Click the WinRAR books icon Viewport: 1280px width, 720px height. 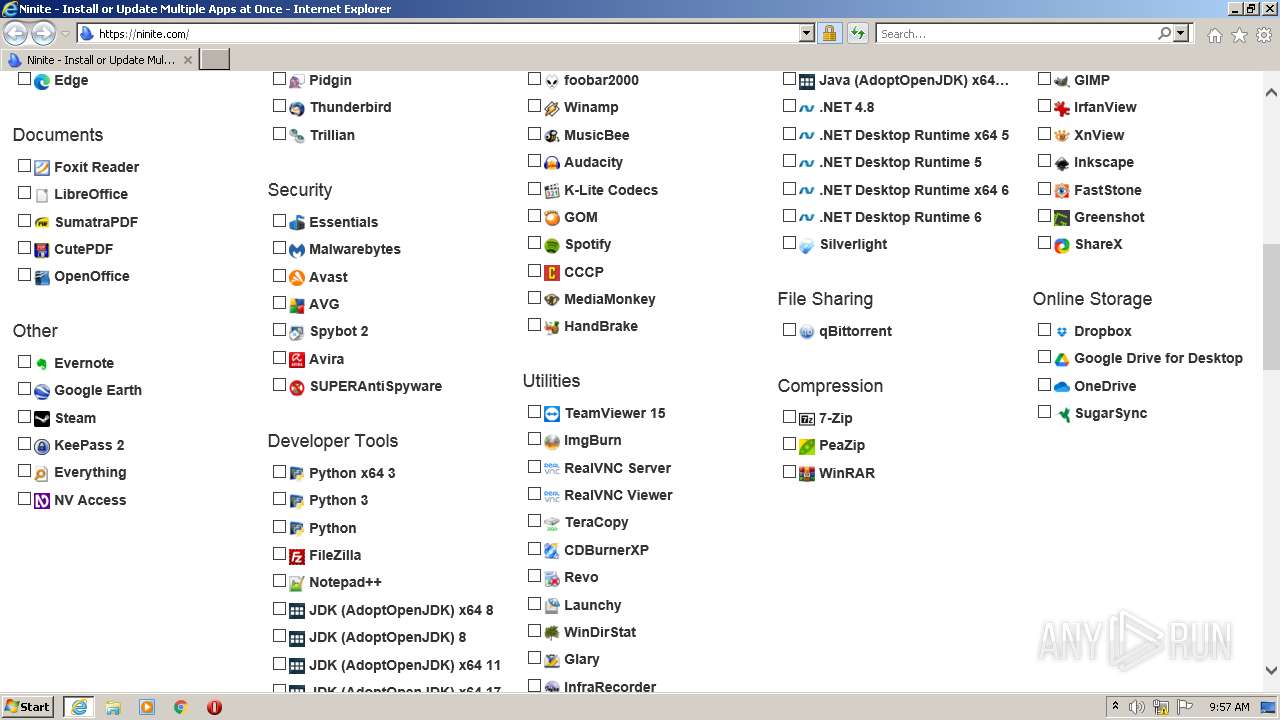click(x=807, y=474)
